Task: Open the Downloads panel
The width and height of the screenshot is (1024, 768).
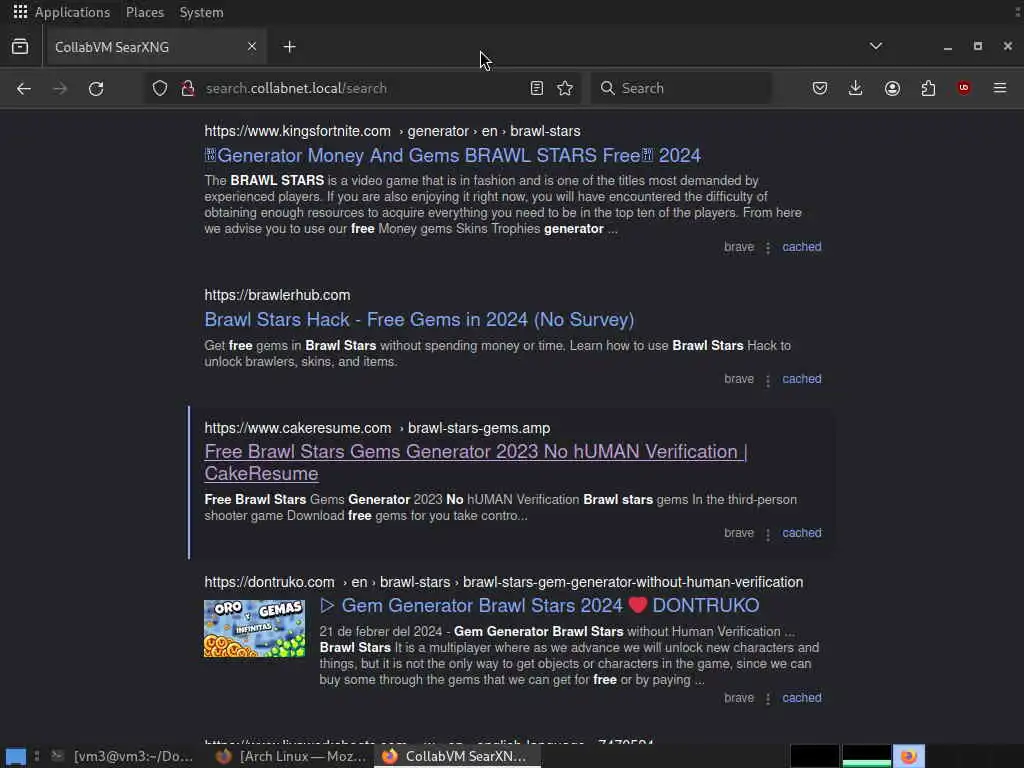Action: (856, 88)
